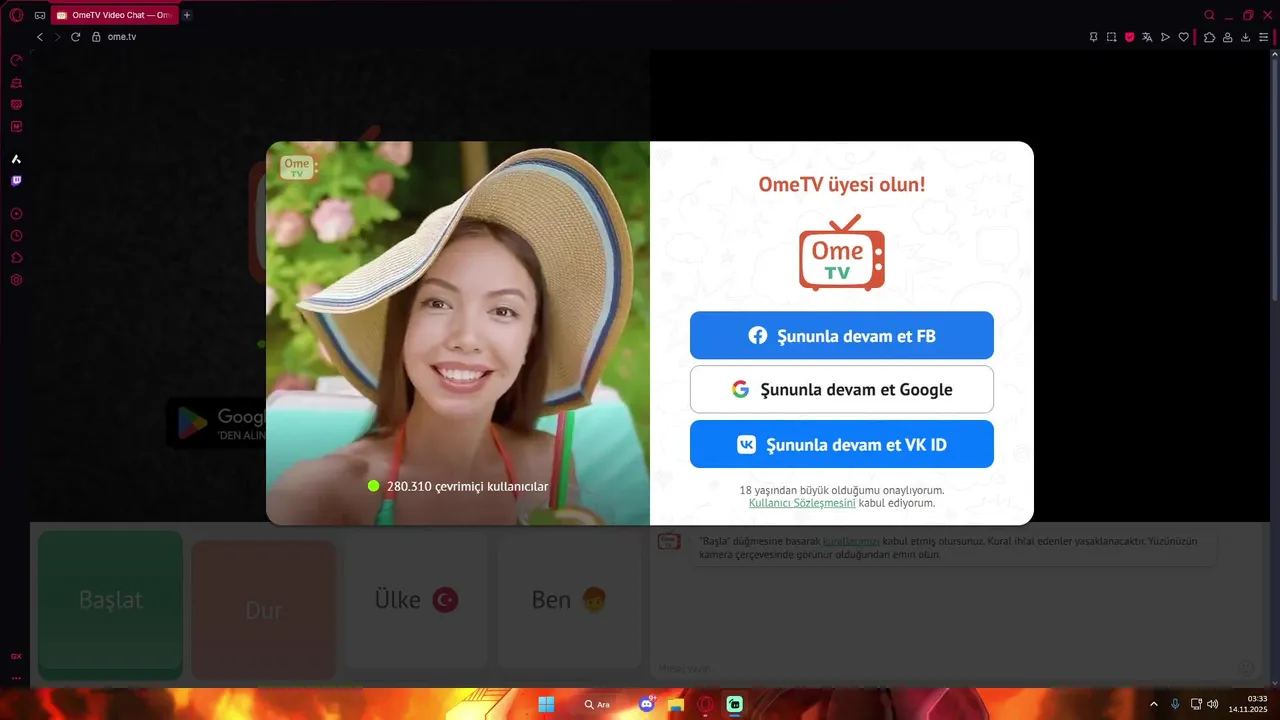Open the Ülke country selector
The width and height of the screenshot is (1280, 720).
416,599
